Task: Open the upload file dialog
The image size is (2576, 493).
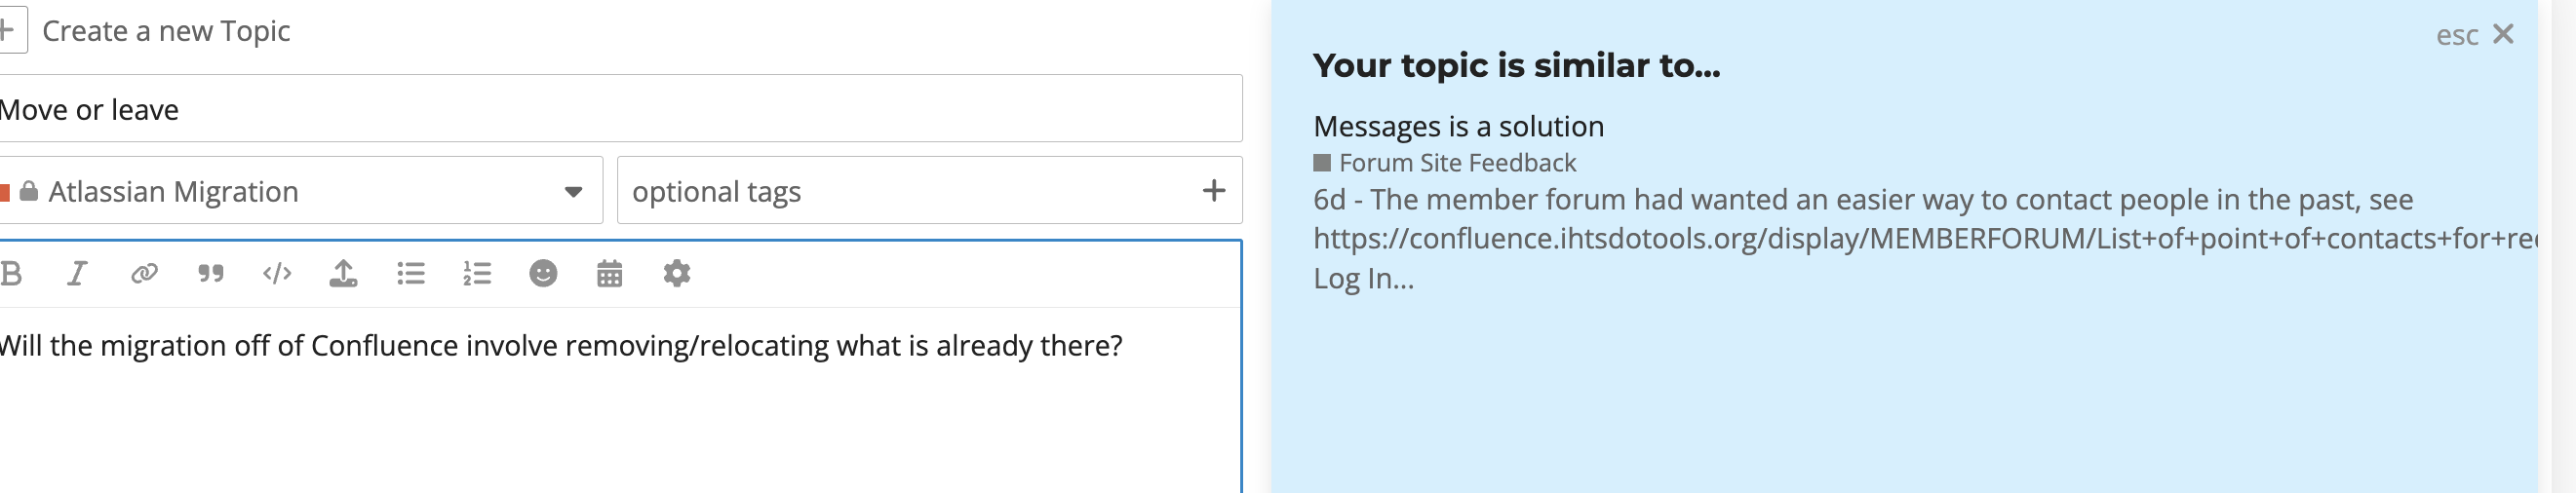Action: pos(343,273)
